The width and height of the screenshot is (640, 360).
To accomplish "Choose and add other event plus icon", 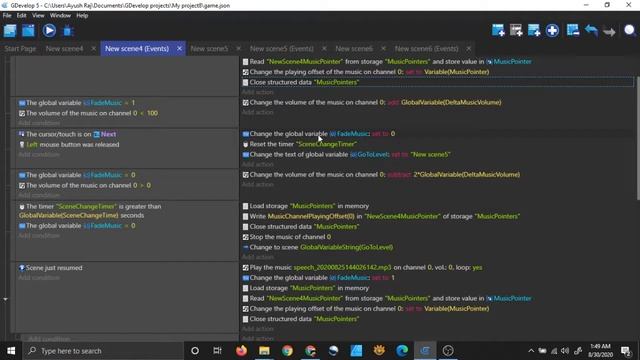I will click(x=552, y=30).
